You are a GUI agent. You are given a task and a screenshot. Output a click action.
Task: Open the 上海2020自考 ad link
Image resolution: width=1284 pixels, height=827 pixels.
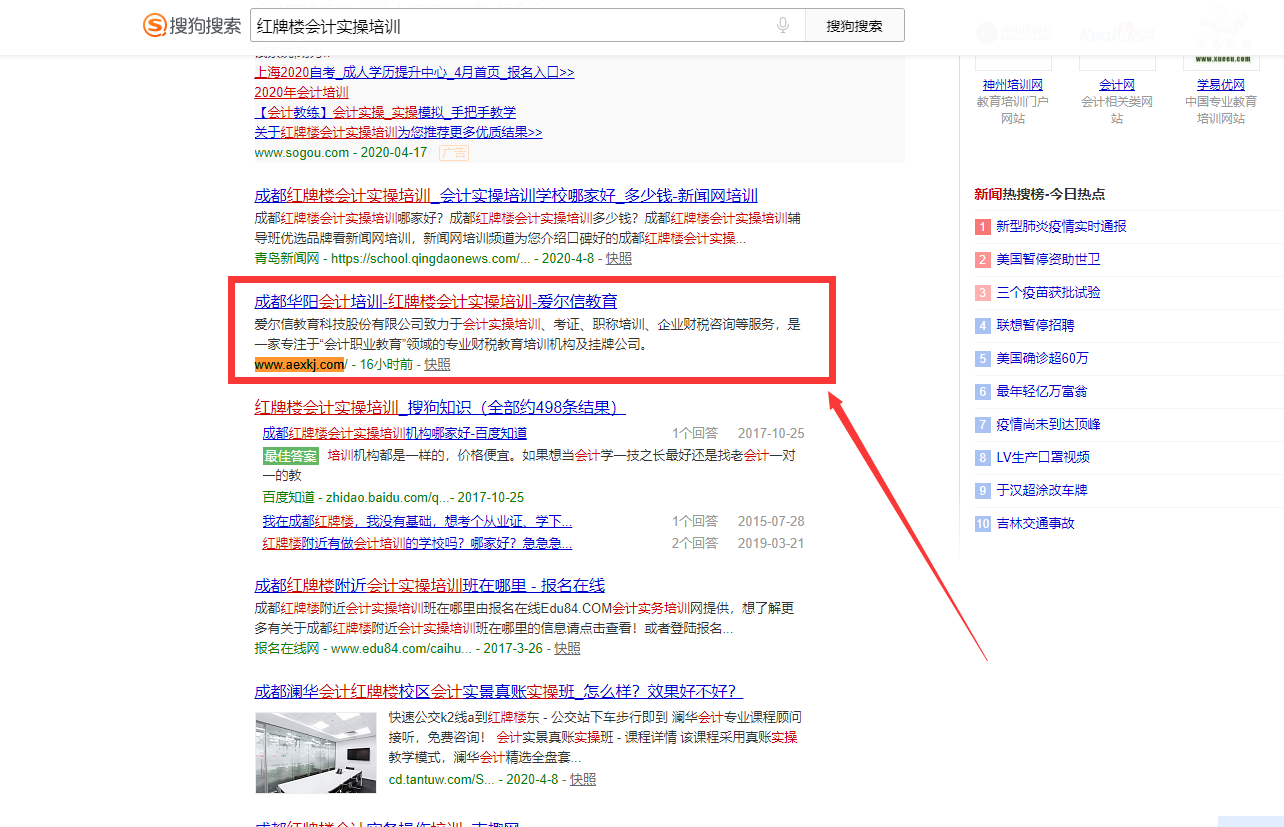pyautogui.click(x=414, y=73)
